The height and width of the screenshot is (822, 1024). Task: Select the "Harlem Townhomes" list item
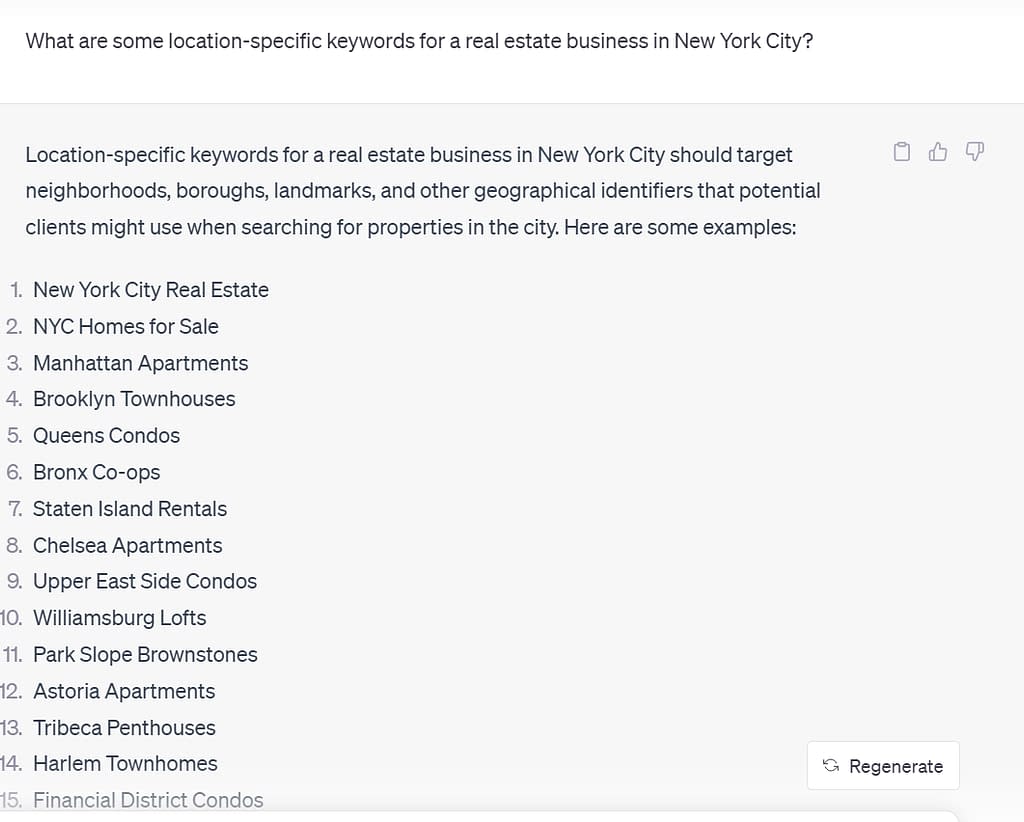(125, 764)
